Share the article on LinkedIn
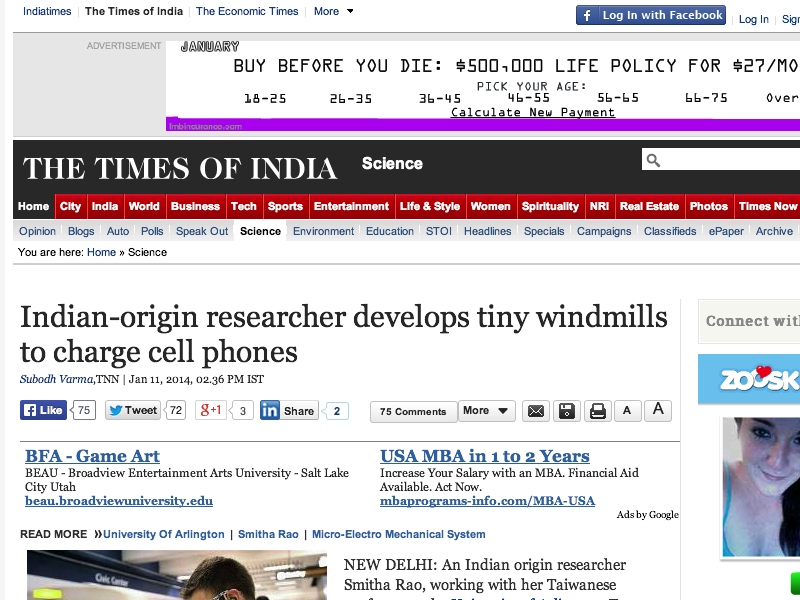The height and width of the screenshot is (600, 800). click(289, 410)
